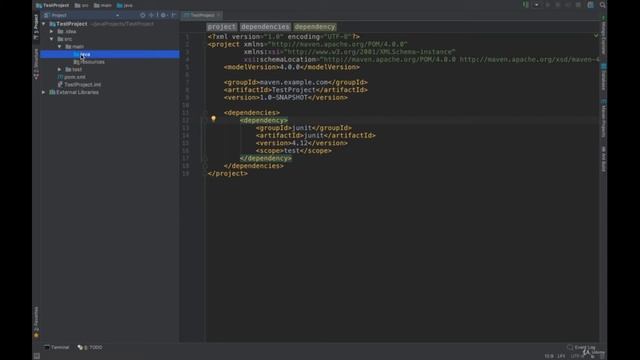Fold the dependencies block at line 11

click(x=204, y=113)
